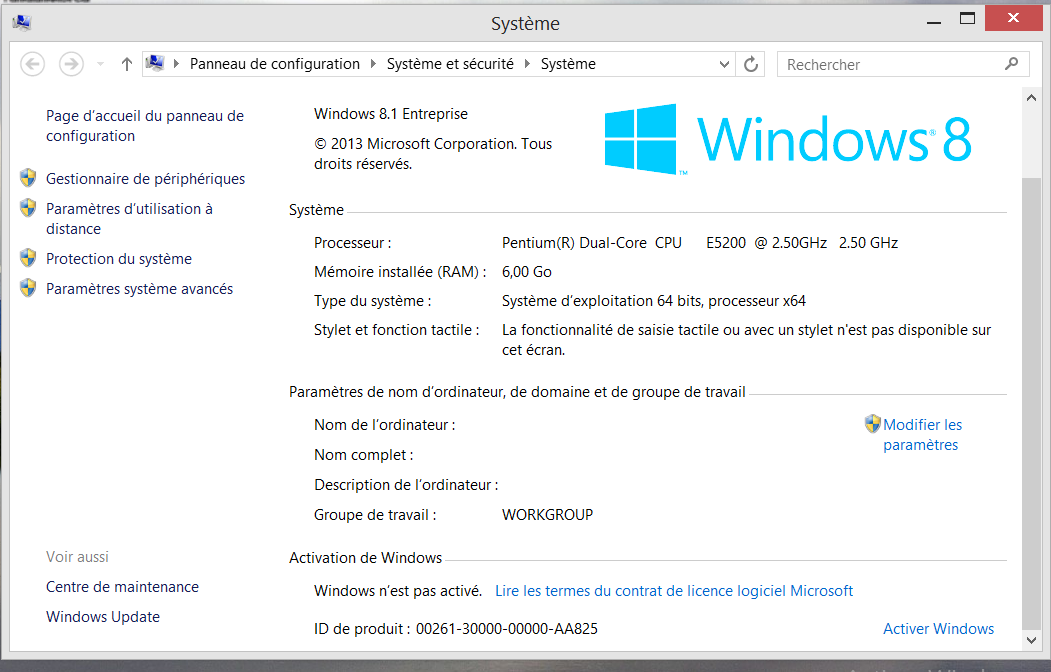Refresh the page with the refresh icon
Image resolution: width=1051 pixels, height=672 pixels.
751,64
